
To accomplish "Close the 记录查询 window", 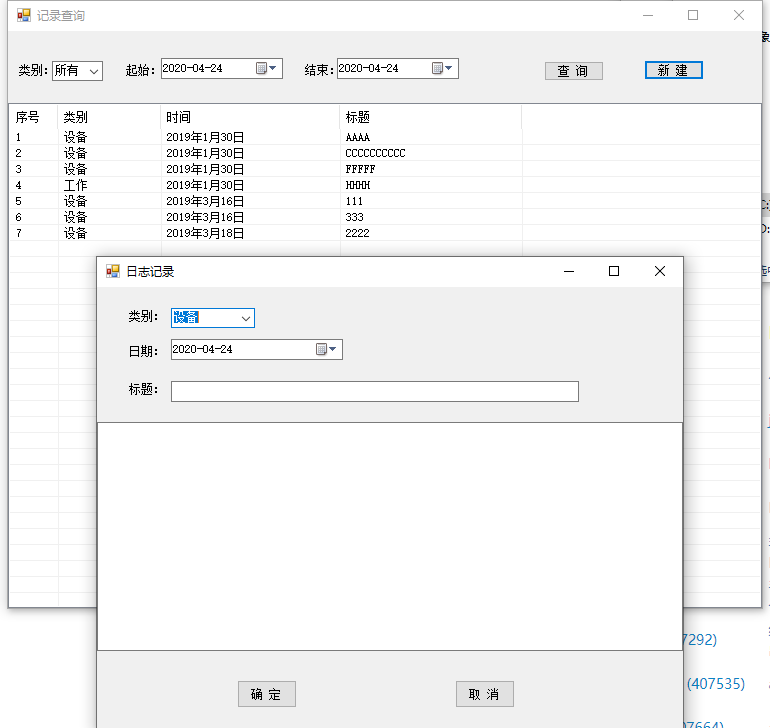I will [x=739, y=15].
